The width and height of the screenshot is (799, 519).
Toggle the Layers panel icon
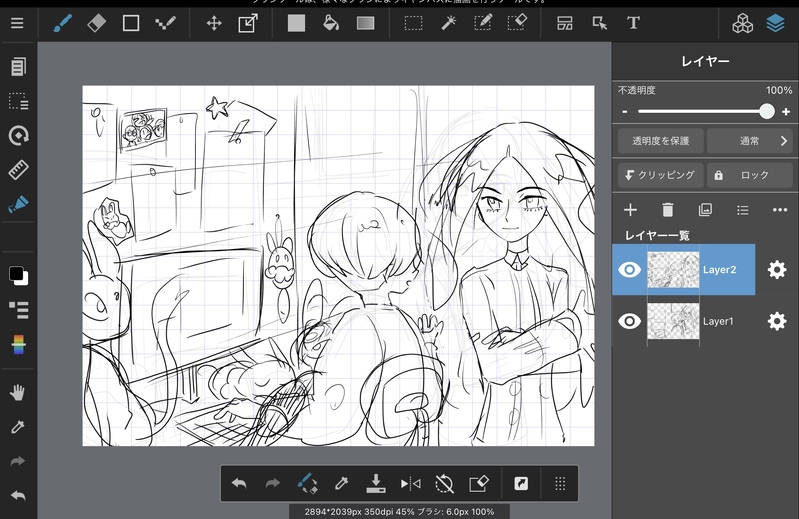775,23
